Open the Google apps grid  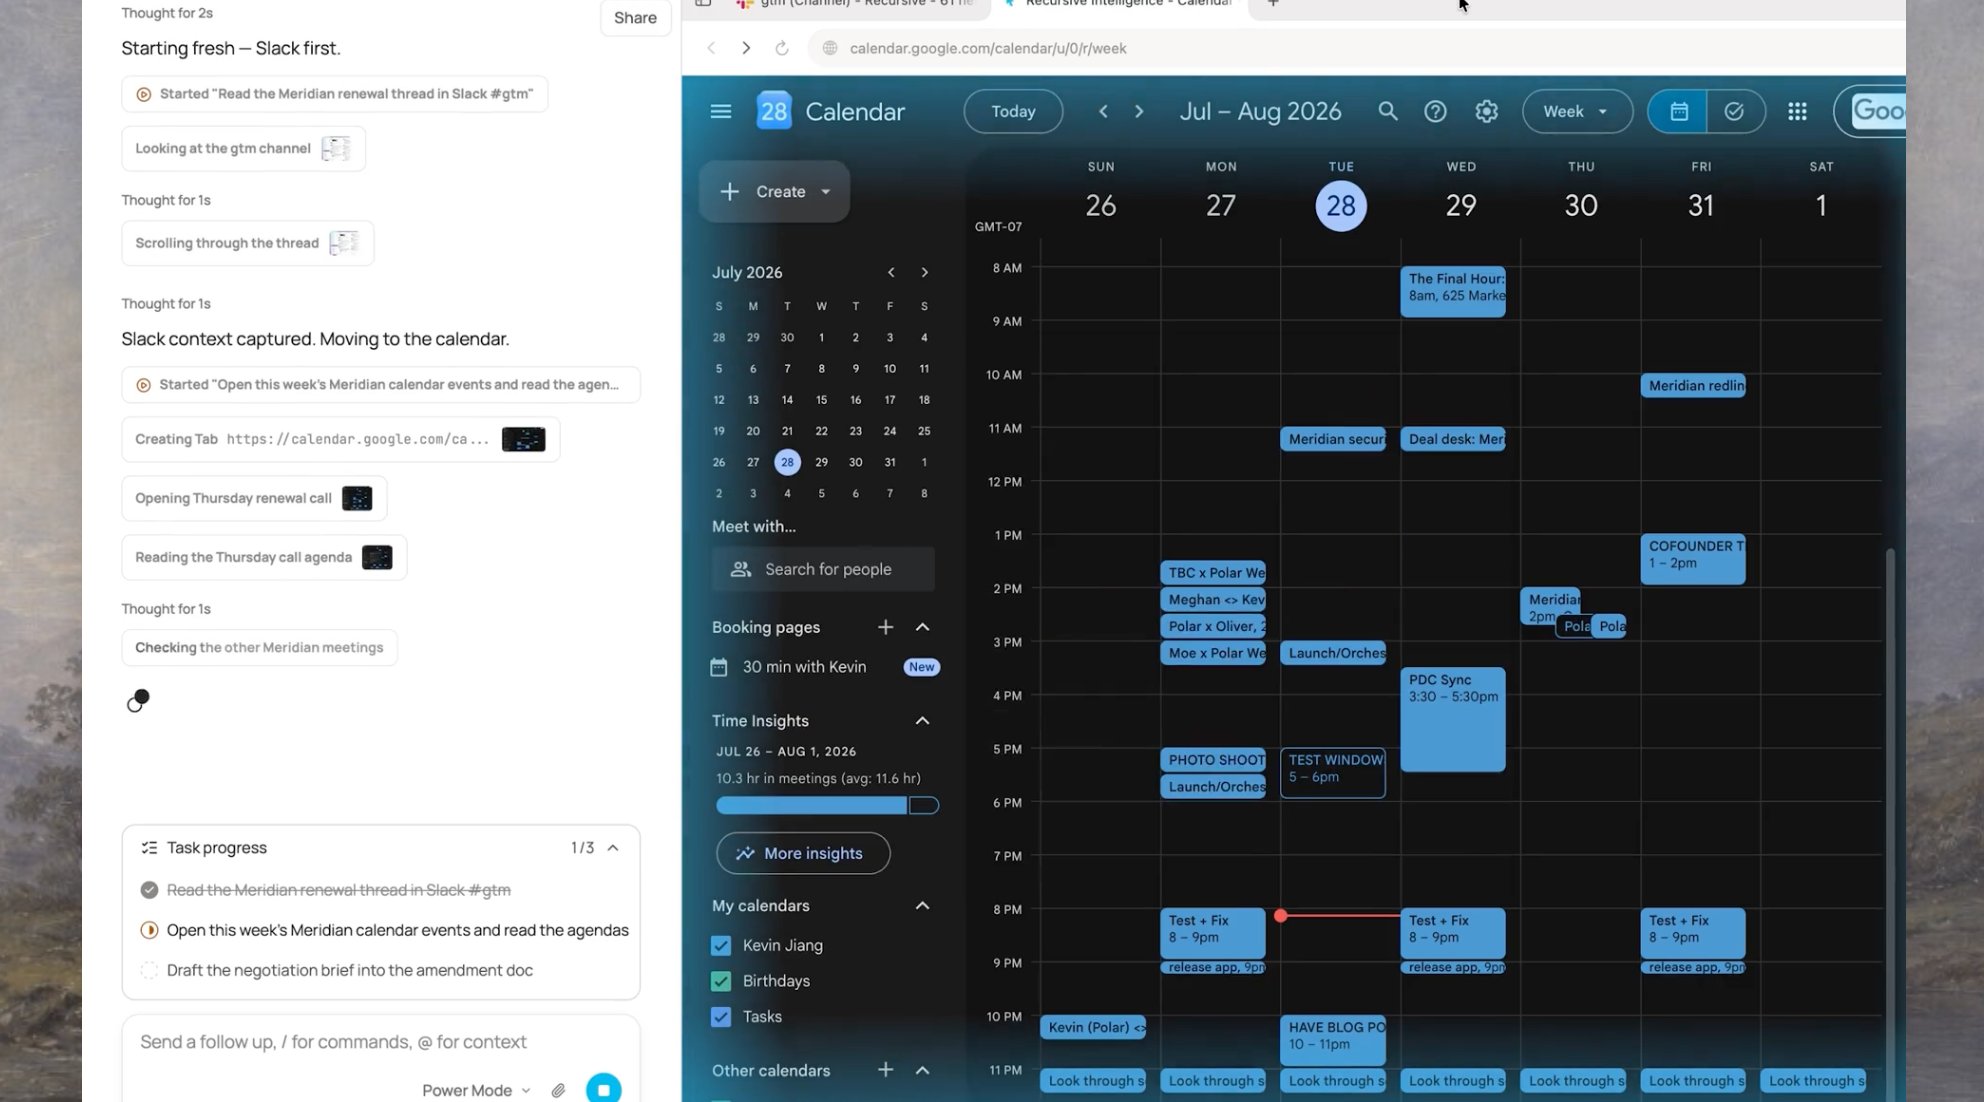coord(1797,111)
